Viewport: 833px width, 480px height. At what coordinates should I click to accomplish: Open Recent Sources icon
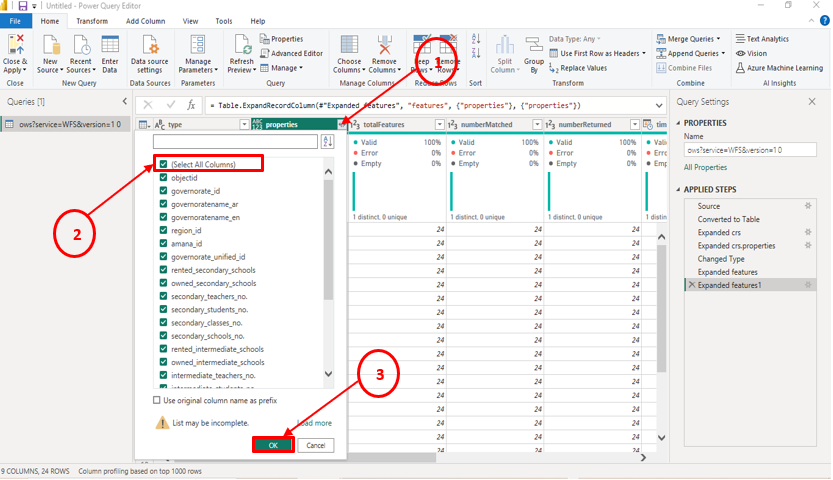tap(81, 45)
